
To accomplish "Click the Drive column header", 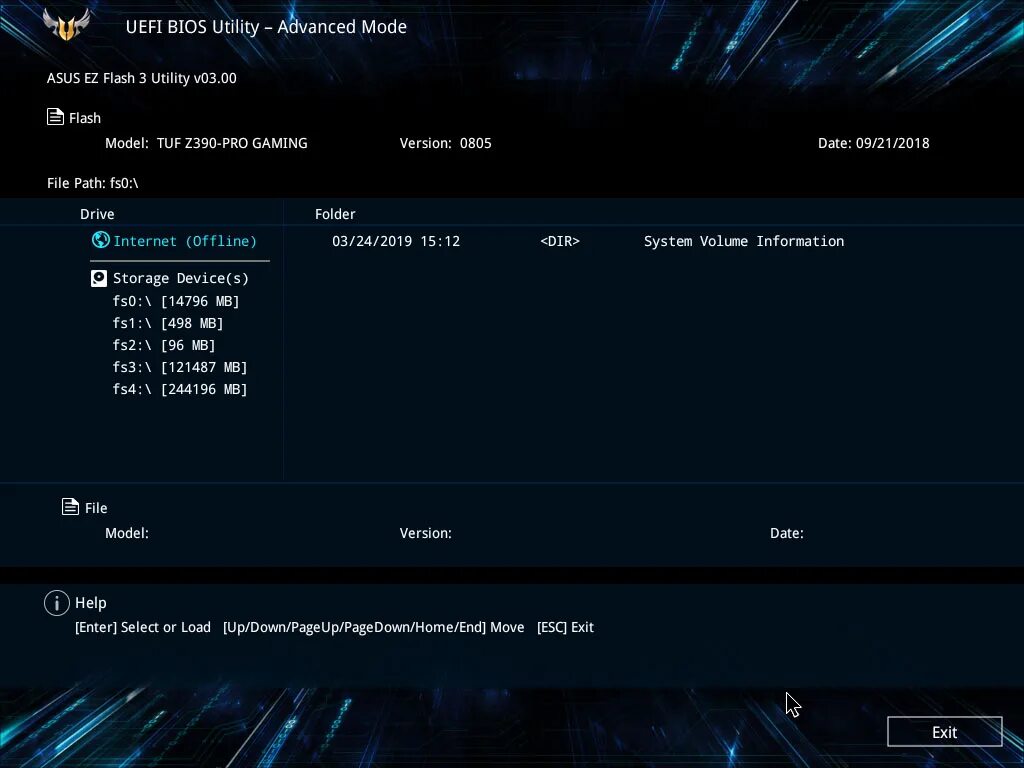I will point(97,214).
